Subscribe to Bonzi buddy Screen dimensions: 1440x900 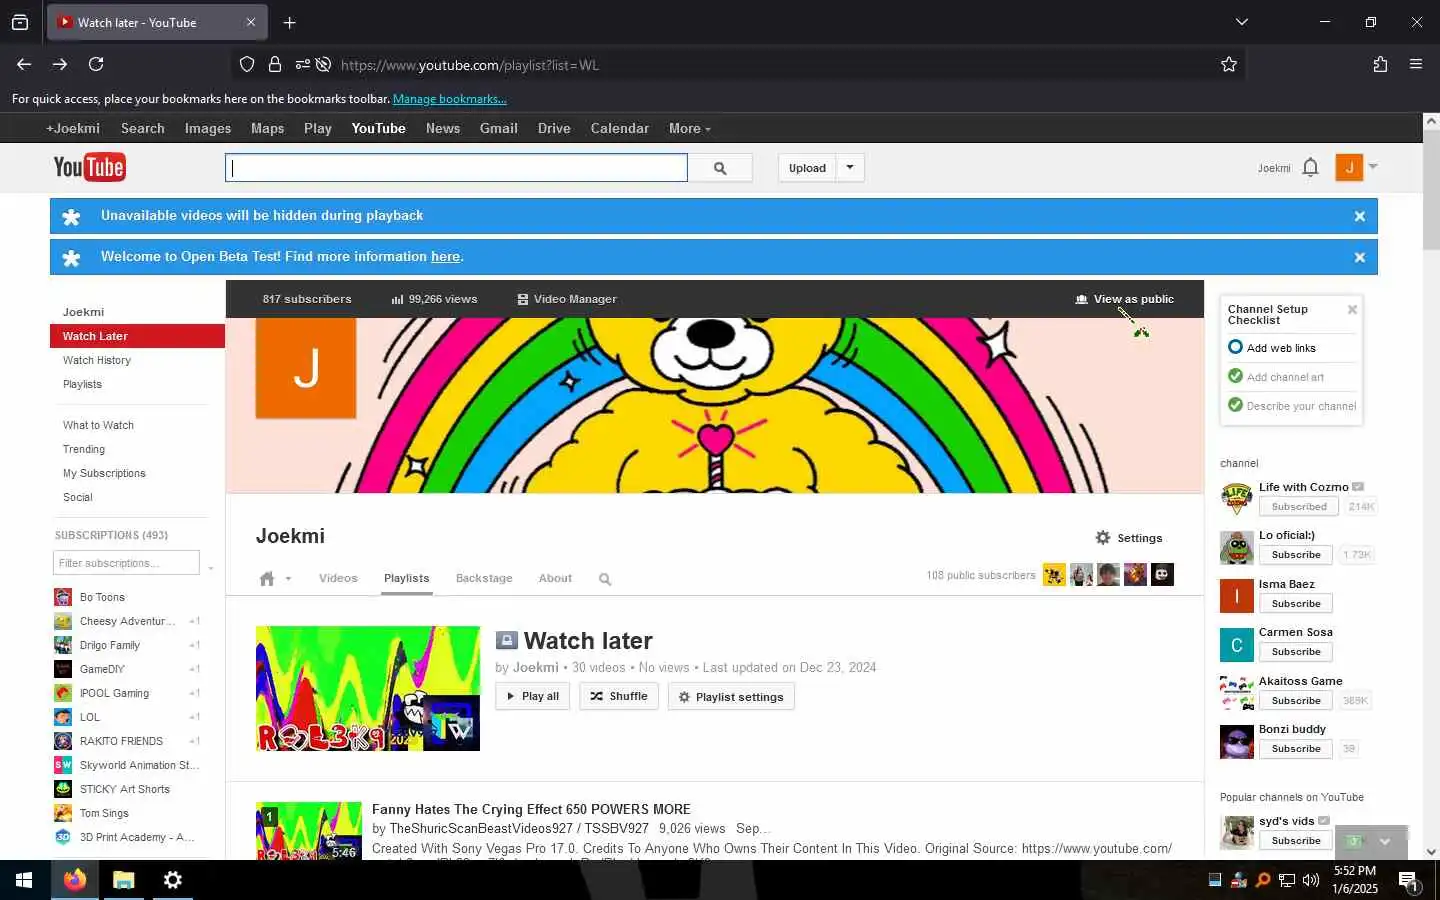click(x=1296, y=749)
